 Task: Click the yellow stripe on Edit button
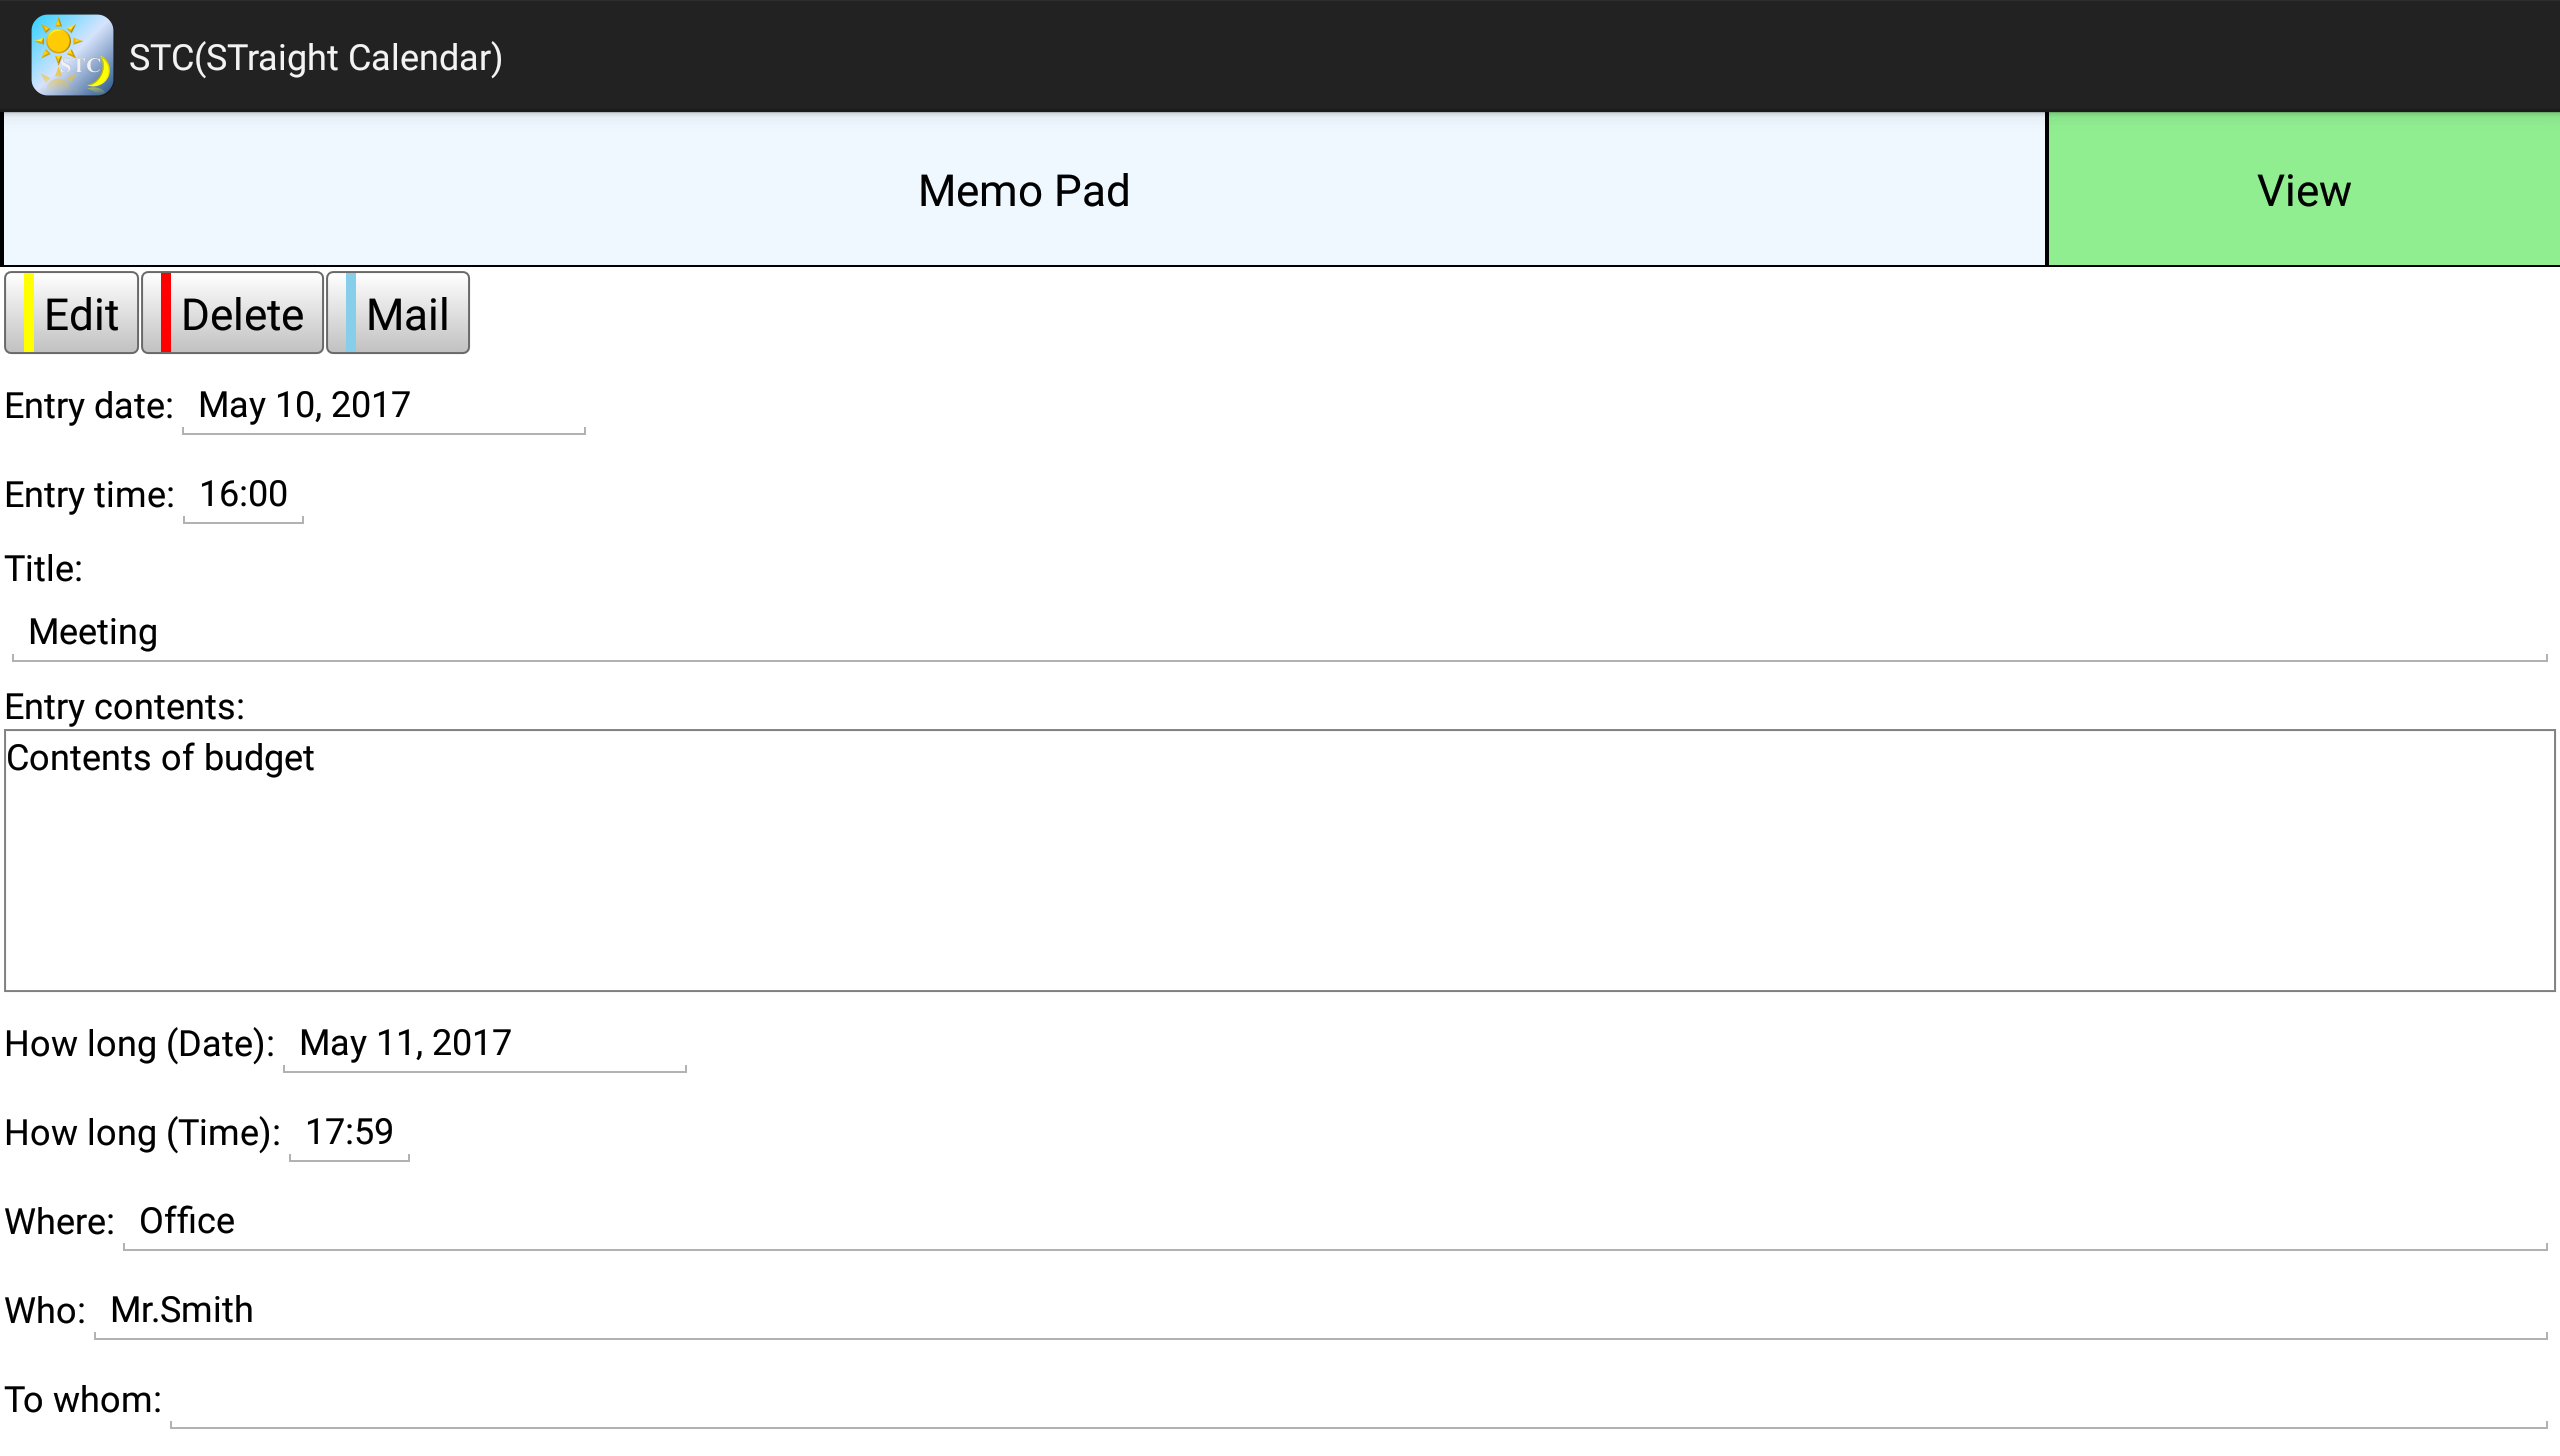29,314
